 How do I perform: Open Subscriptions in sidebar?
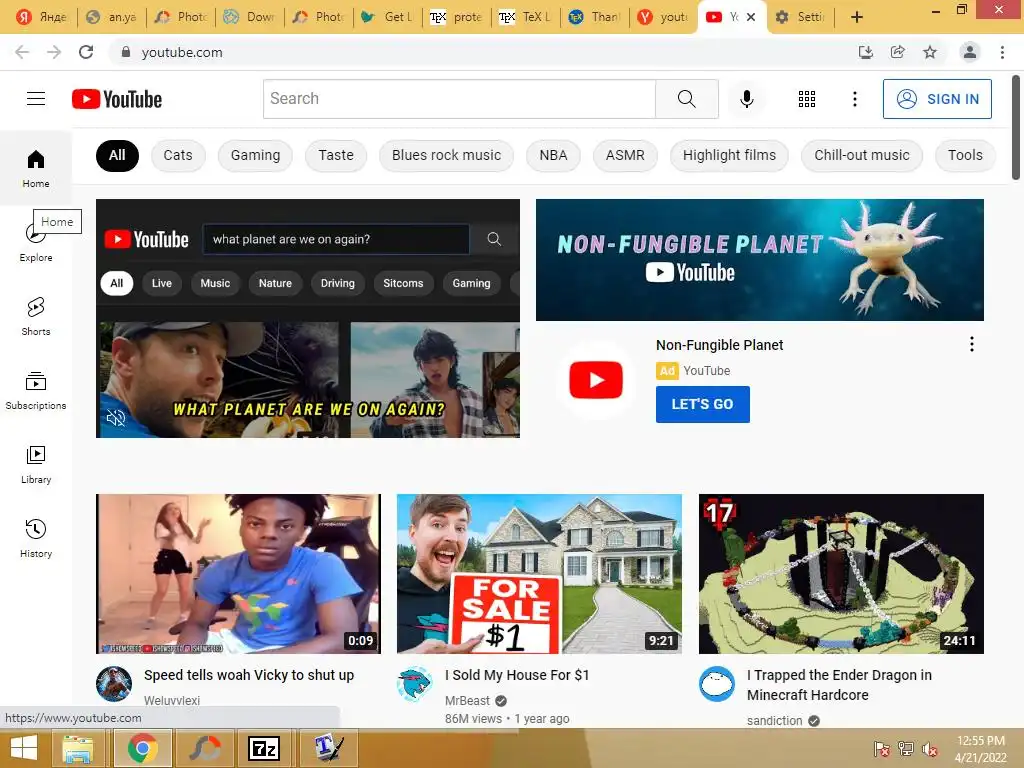click(x=36, y=391)
